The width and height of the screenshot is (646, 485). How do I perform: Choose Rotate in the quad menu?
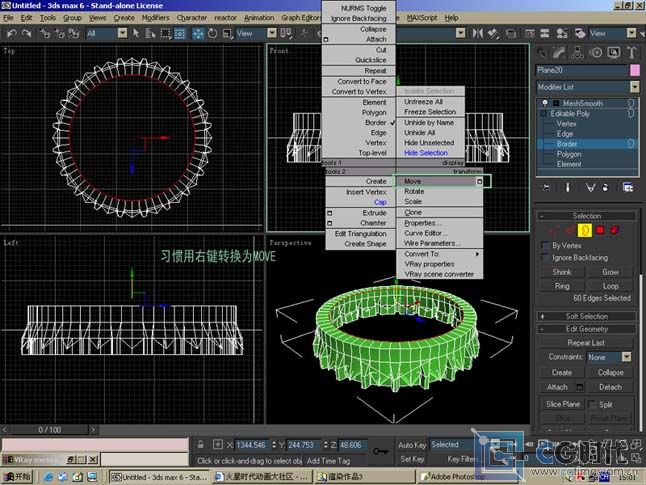414,192
